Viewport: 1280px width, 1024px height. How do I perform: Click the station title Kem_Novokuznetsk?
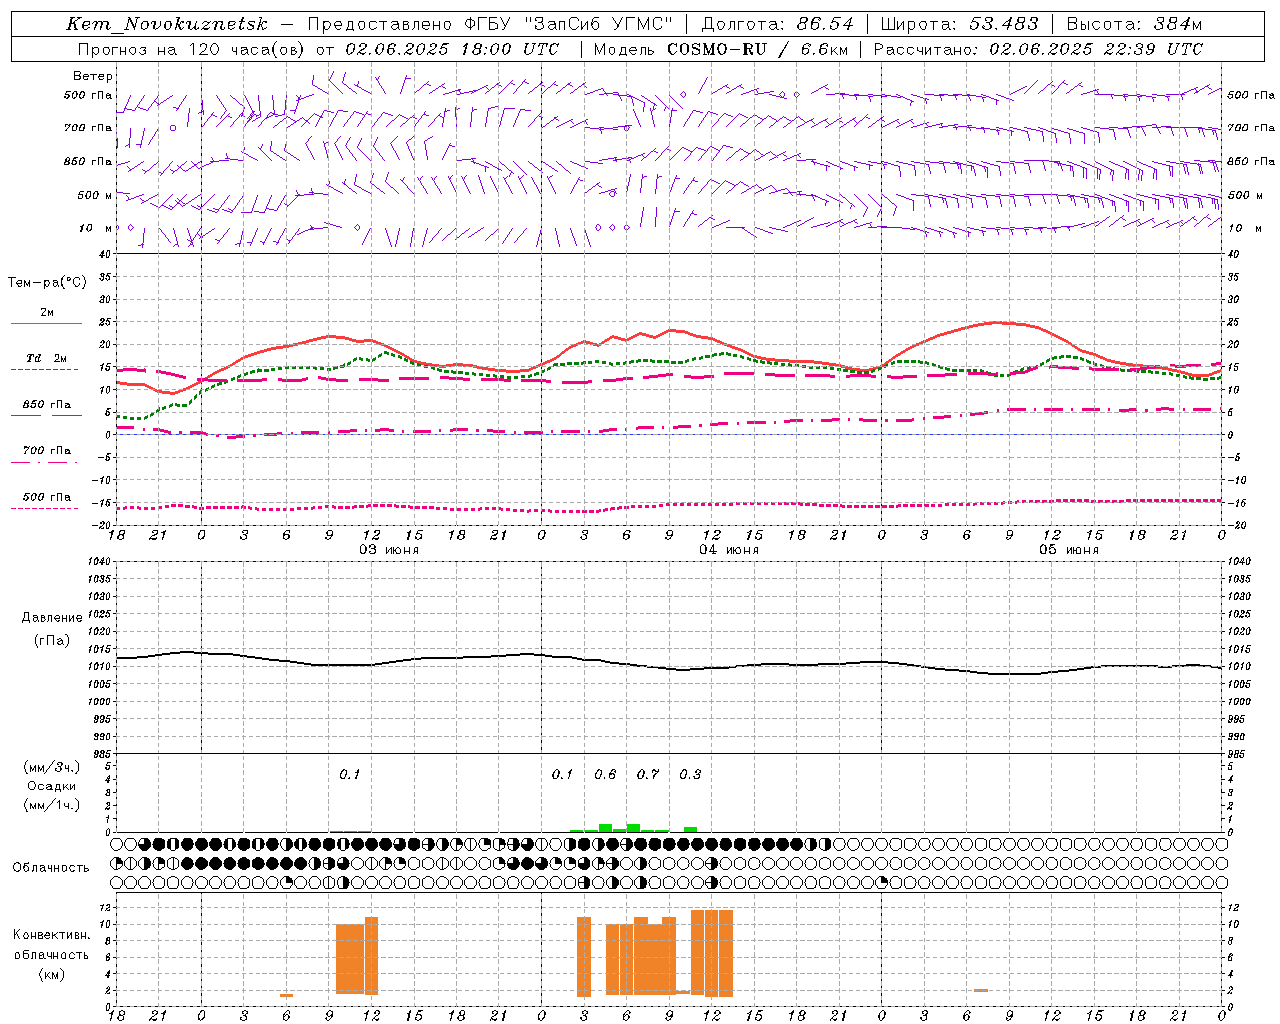click(167, 25)
